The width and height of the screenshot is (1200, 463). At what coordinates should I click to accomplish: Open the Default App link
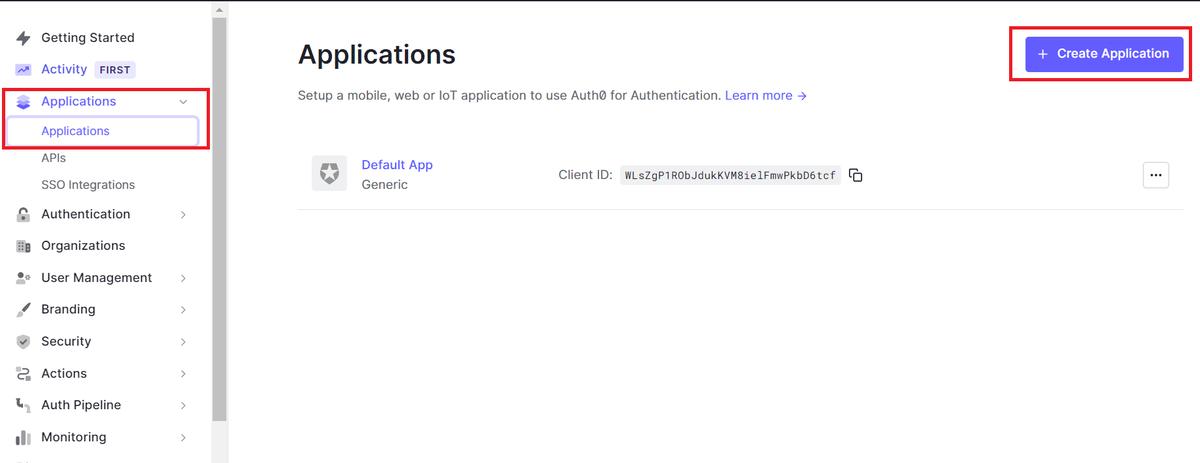pyautogui.click(x=397, y=165)
